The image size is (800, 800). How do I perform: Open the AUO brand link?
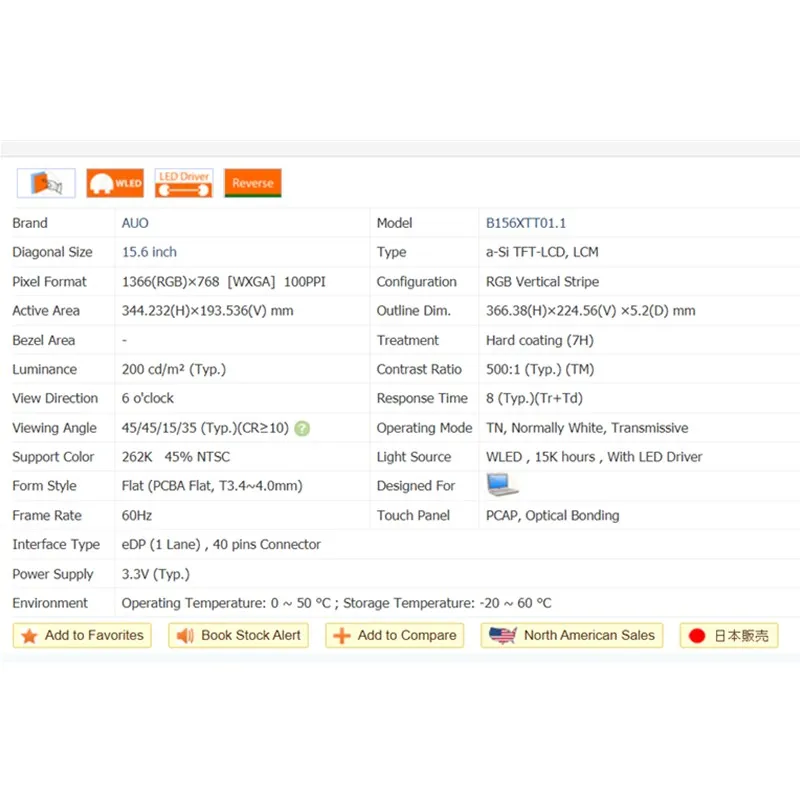(135, 223)
